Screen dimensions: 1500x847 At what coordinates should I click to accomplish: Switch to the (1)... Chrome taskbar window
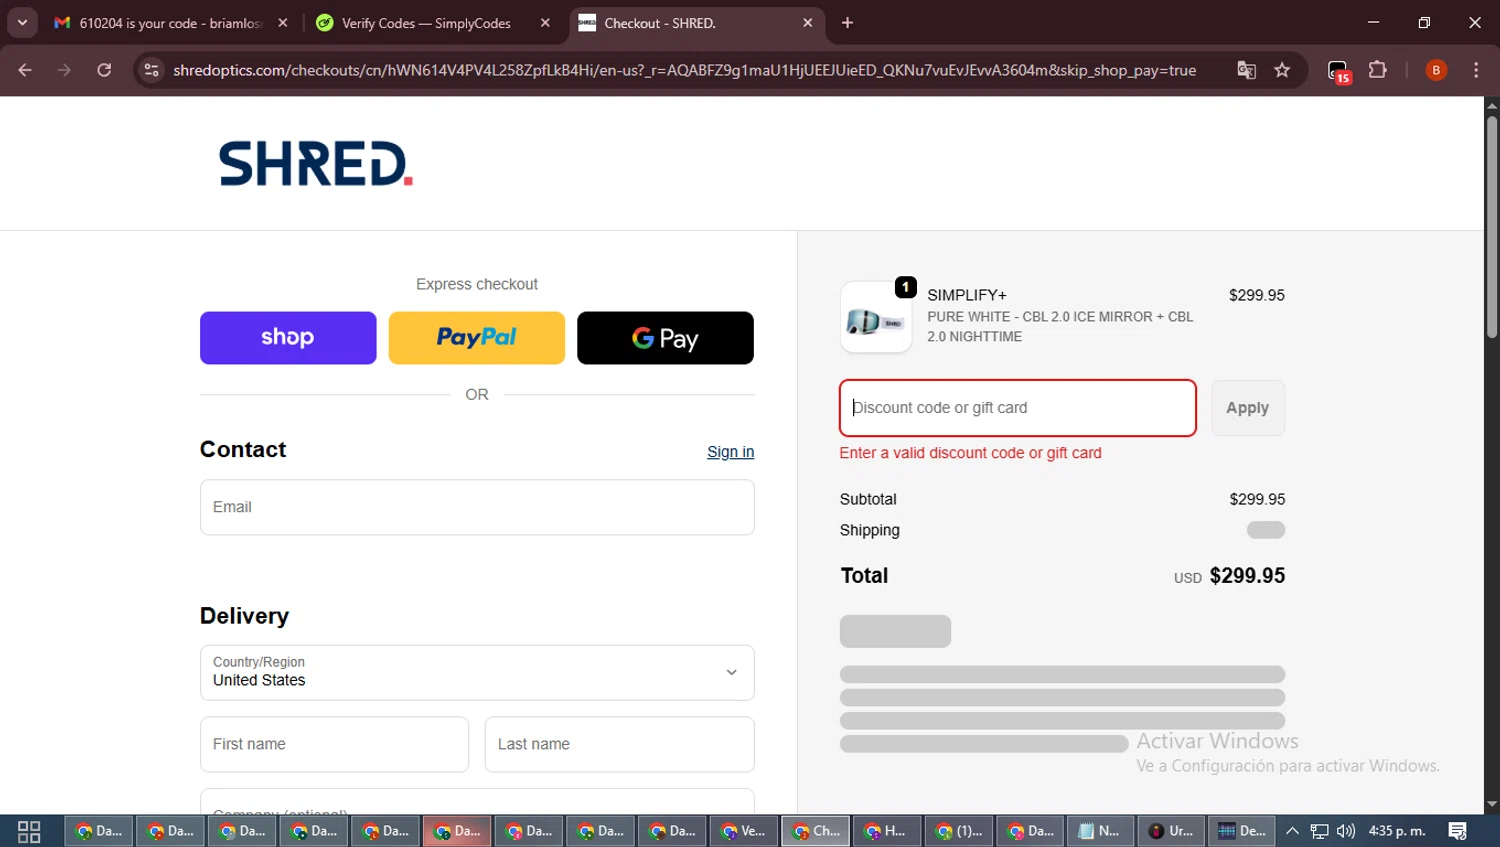click(x=958, y=831)
